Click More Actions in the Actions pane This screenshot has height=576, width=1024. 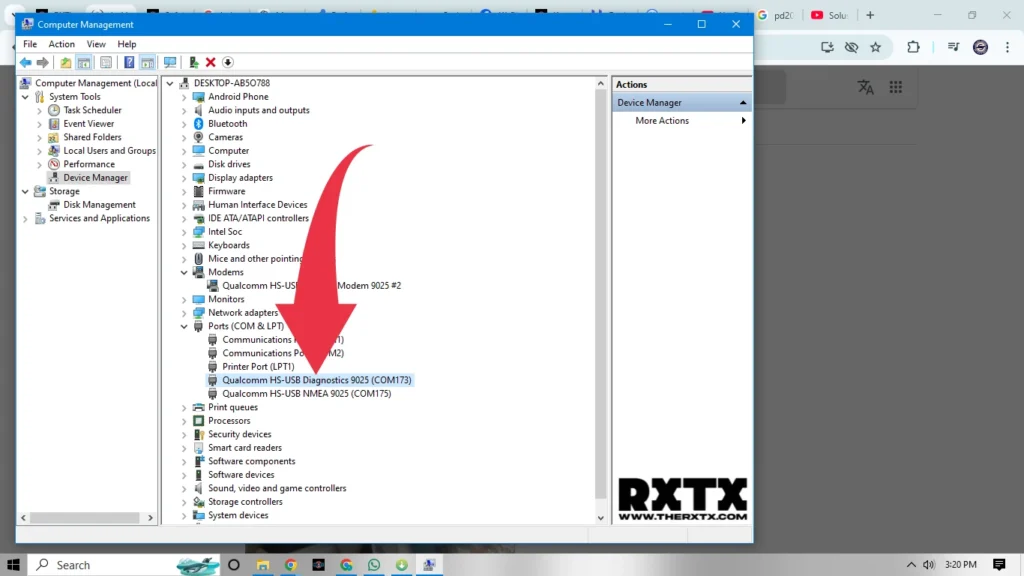click(662, 121)
